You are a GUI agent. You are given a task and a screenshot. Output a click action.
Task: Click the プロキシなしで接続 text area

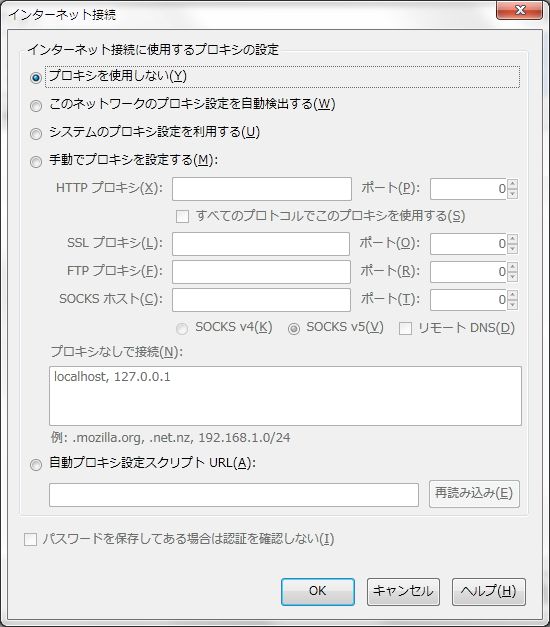click(x=285, y=396)
